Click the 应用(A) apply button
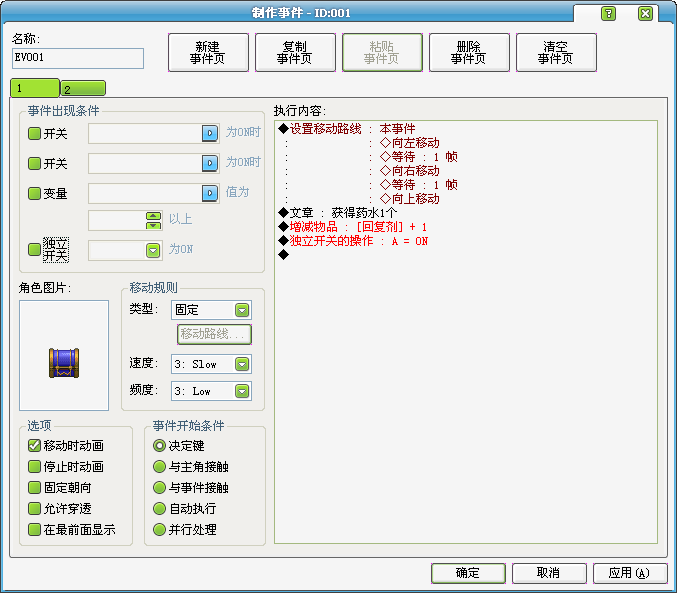Screen dimensions: 677x593 click(x=630, y=573)
